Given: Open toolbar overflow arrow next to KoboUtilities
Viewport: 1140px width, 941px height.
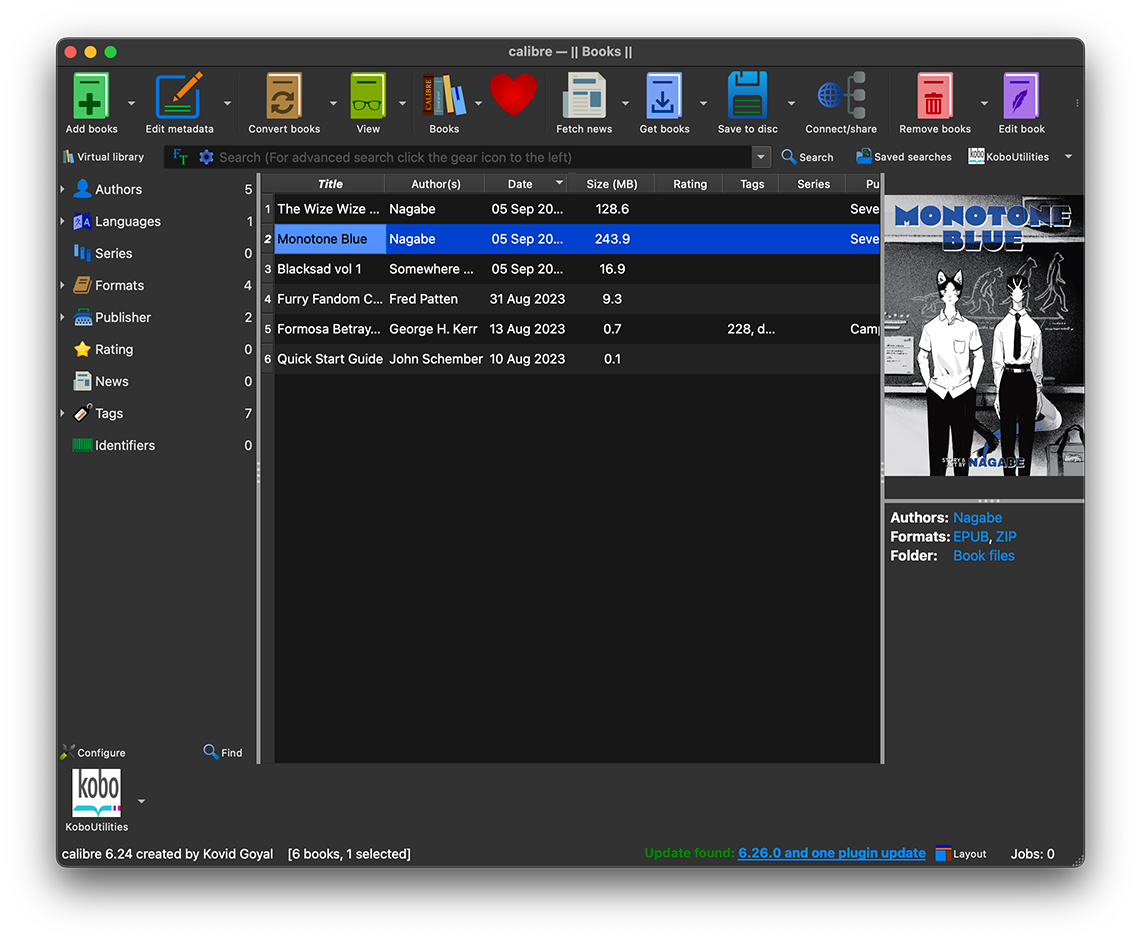Looking at the screenshot, I should [1068, 156].
